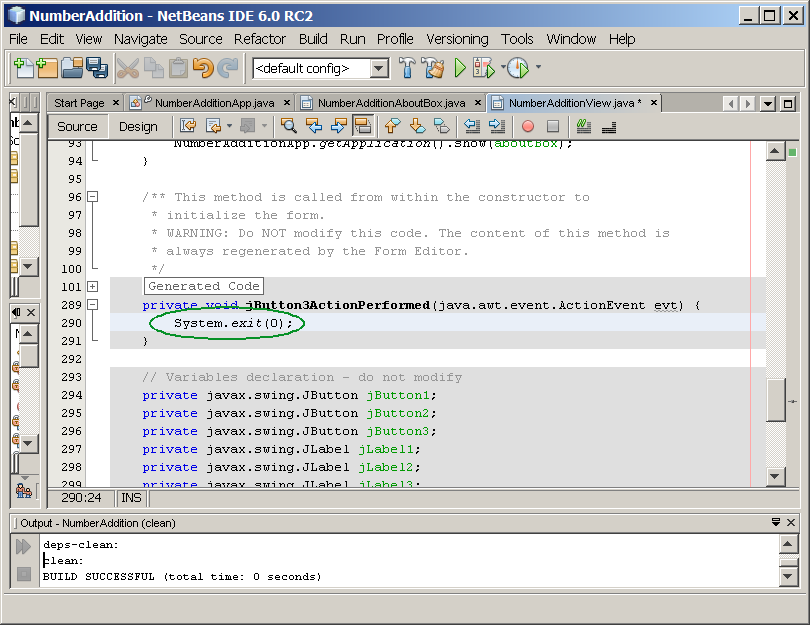Close the Output panel

coord(791,522)
